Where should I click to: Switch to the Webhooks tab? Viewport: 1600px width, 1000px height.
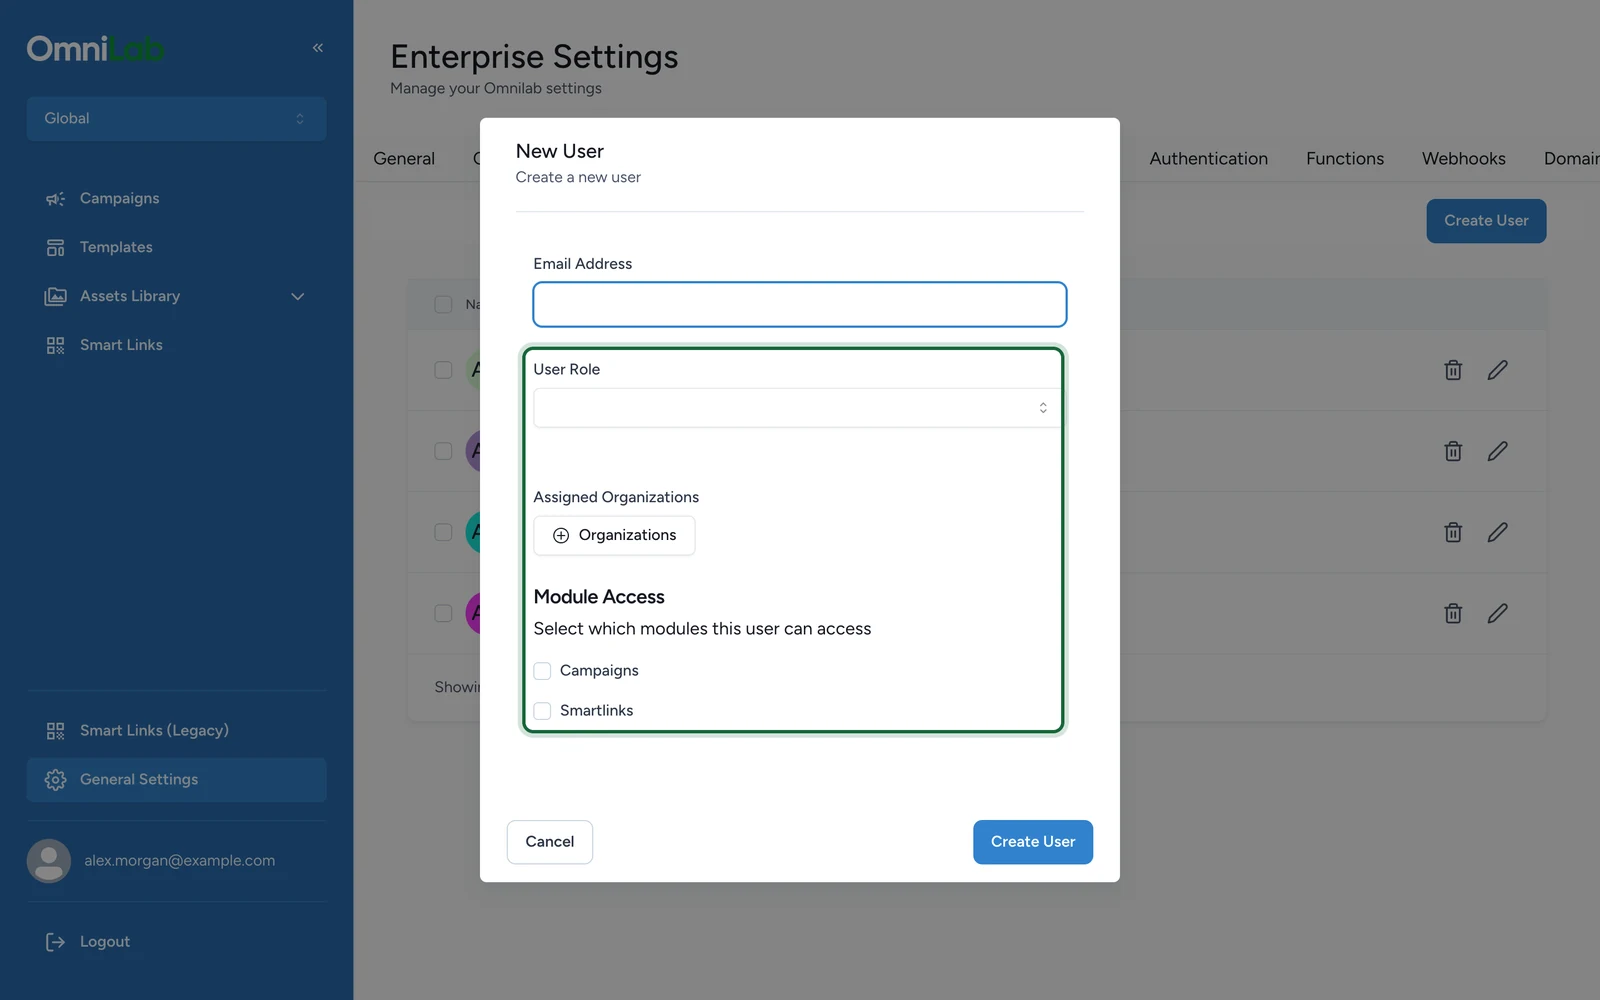[1463, 159]
